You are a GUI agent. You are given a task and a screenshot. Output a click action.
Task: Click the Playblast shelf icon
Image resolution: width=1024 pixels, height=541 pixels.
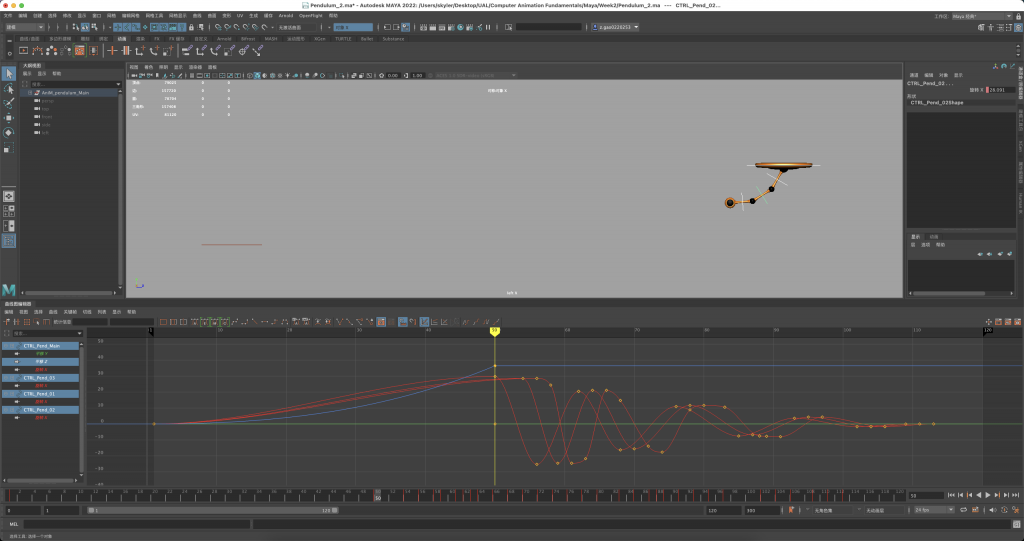(x=24, y=50)
